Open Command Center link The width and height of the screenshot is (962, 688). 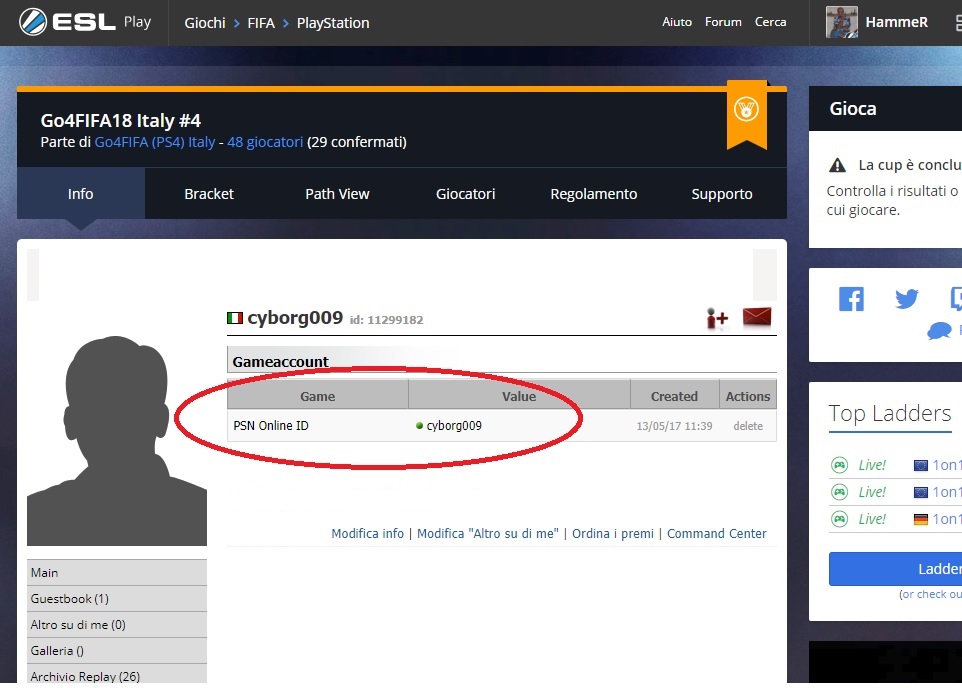pos(717,534)
